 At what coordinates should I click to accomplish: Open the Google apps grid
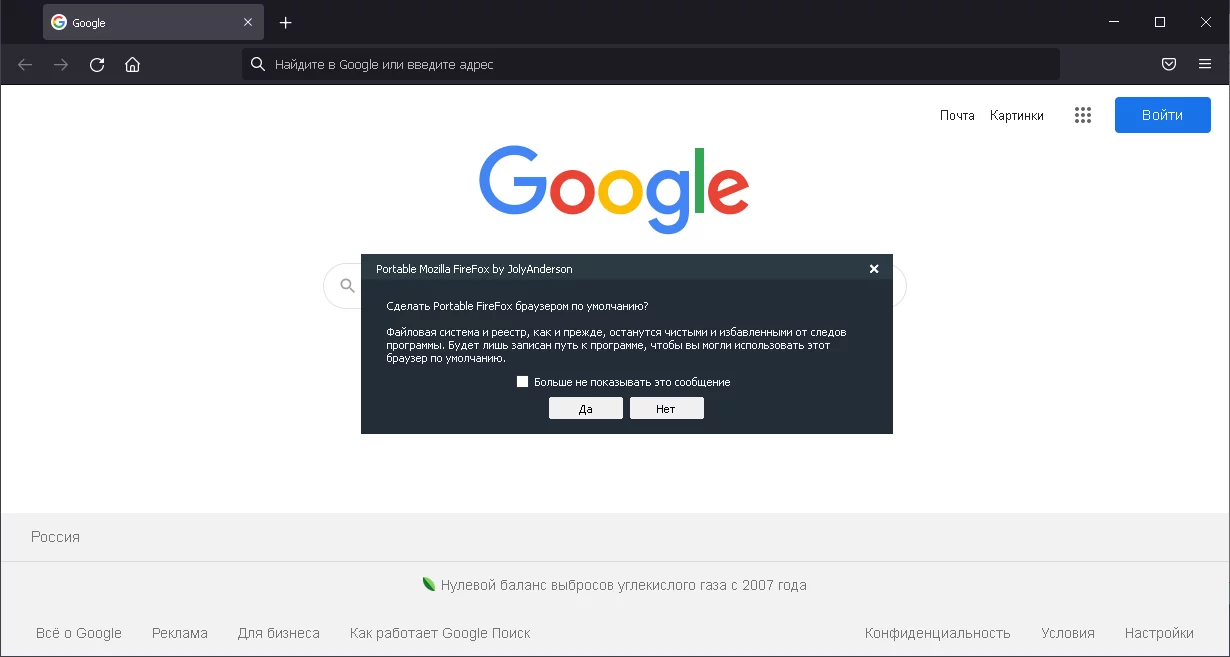(1082, 115)
